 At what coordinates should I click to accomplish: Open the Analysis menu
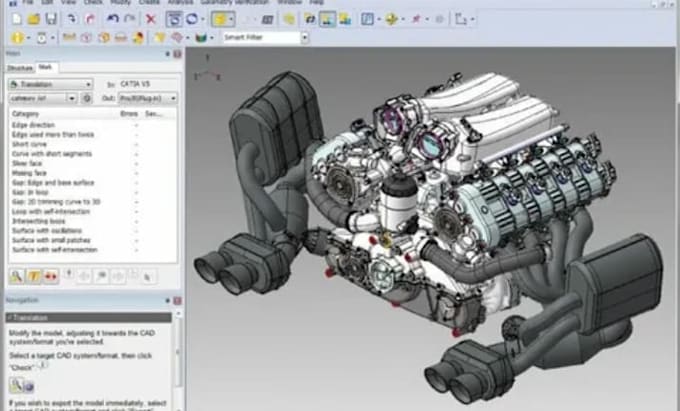180,2
